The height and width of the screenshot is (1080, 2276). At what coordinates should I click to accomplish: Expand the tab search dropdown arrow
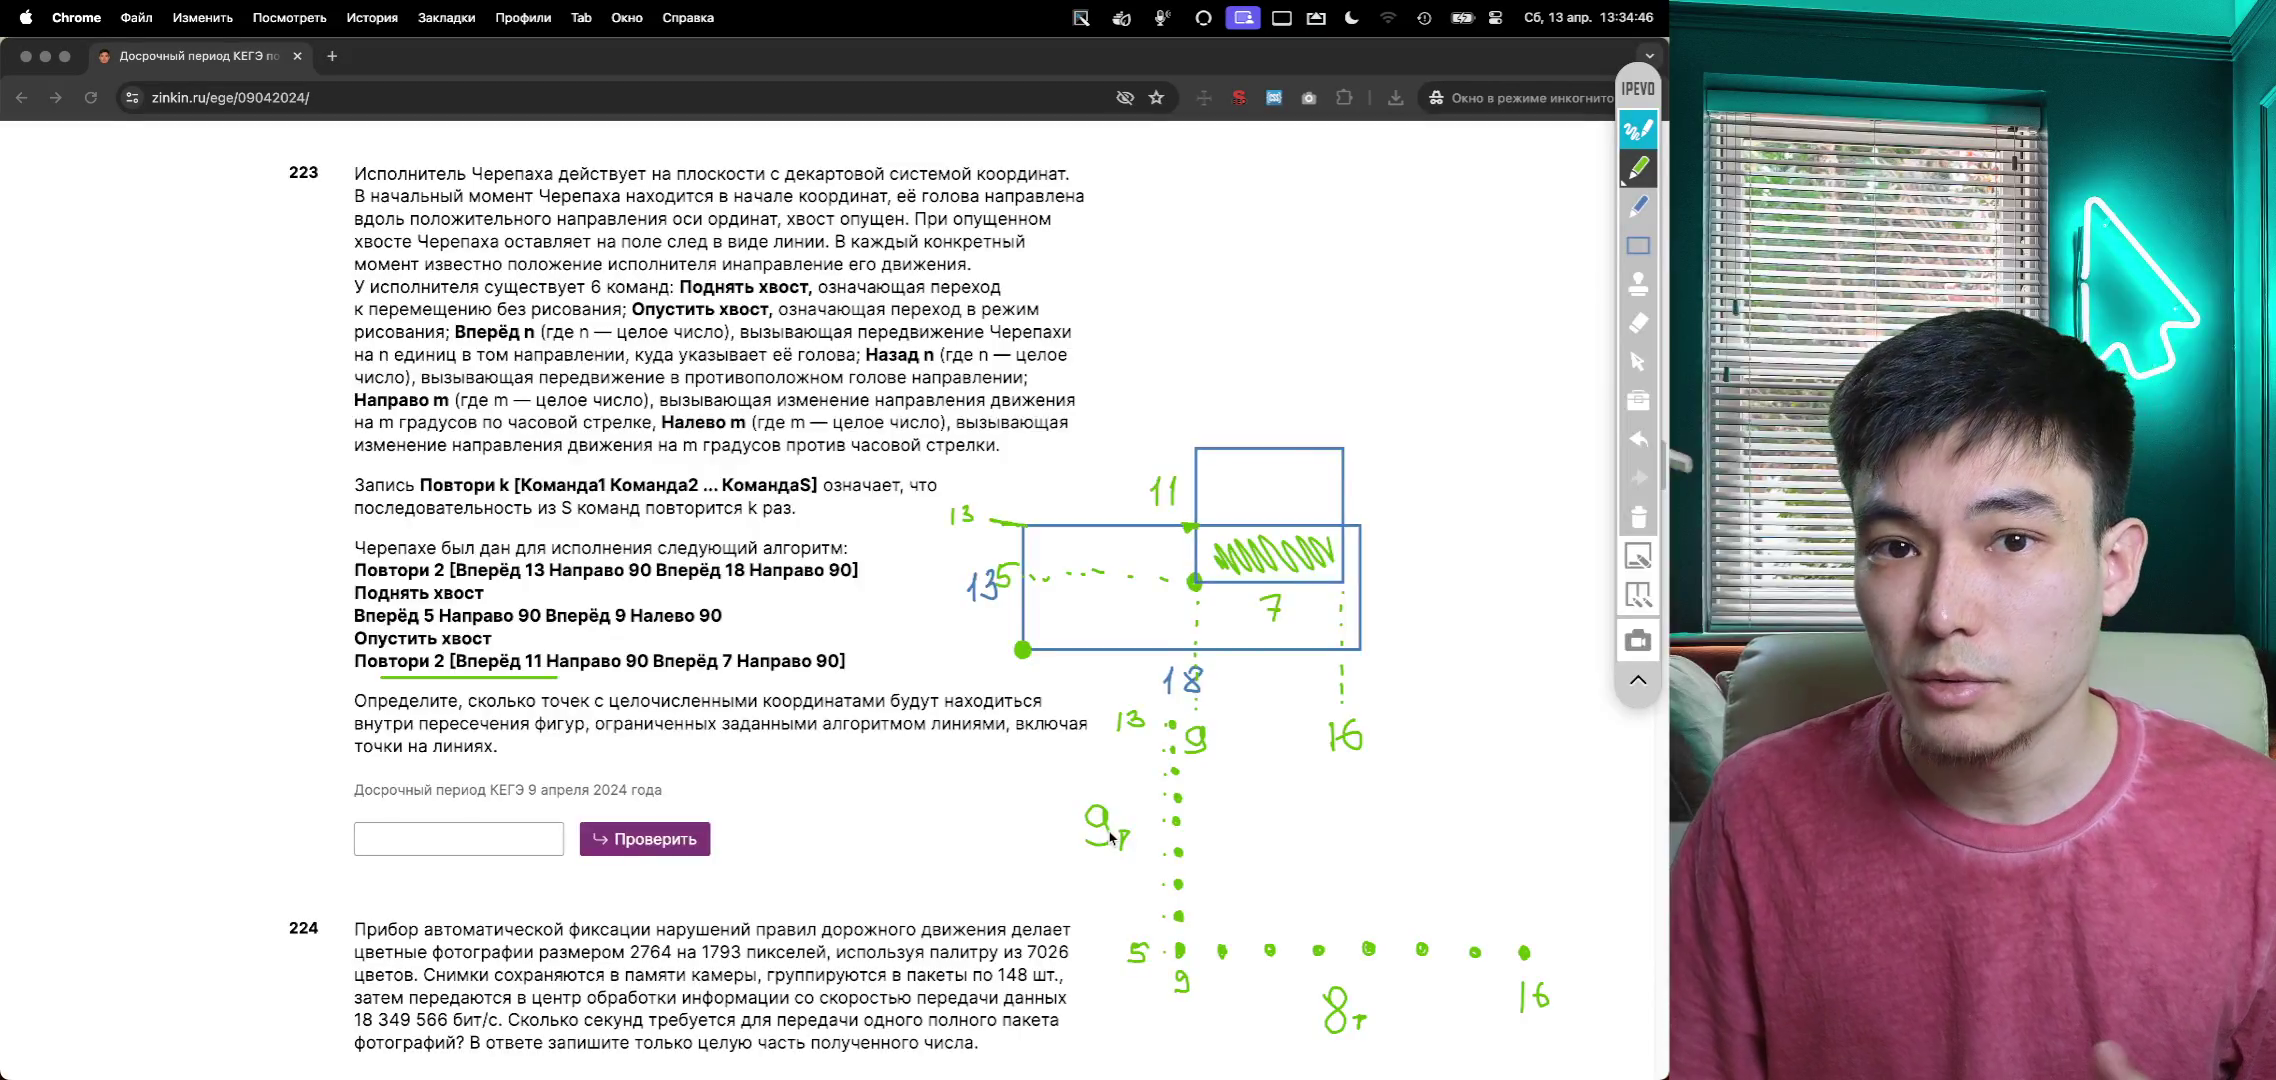coord(1649,56)
